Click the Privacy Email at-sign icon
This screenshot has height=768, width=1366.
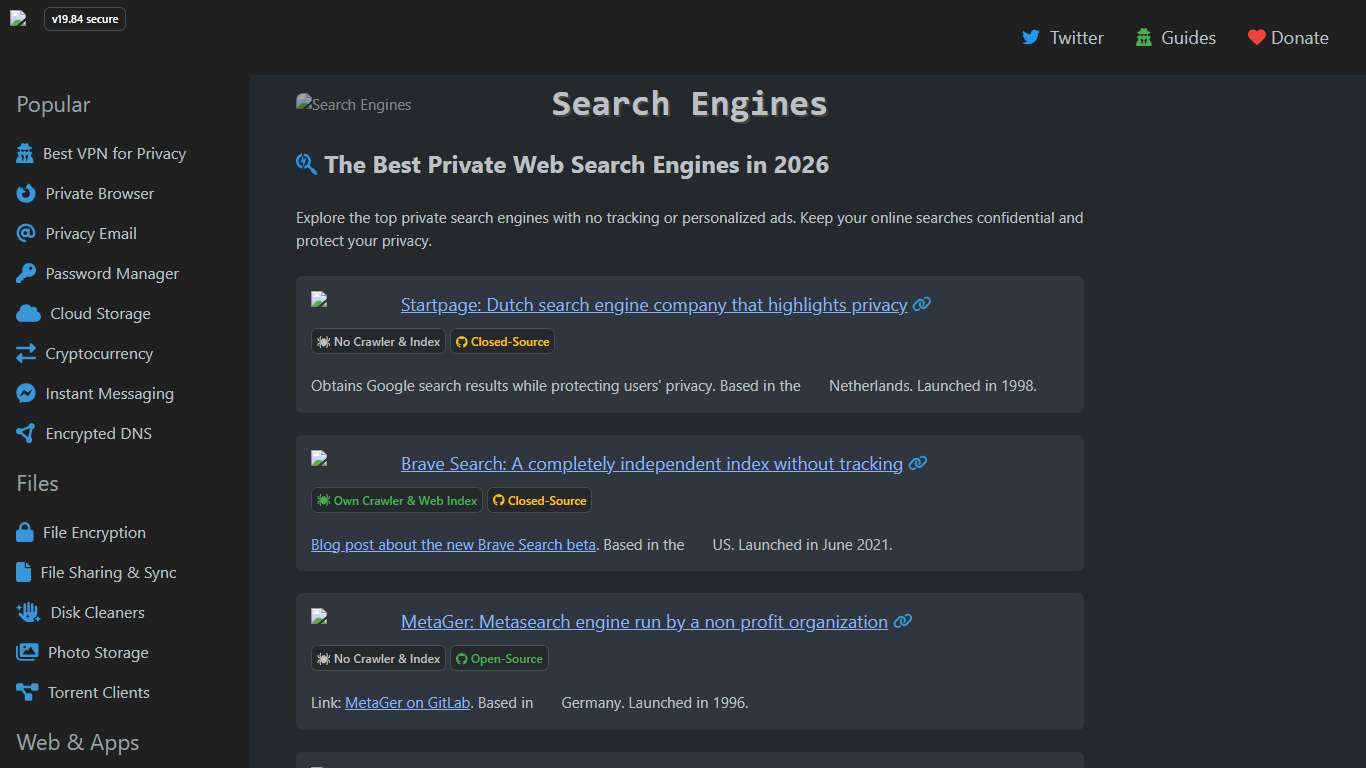click(x=26, y=233)
